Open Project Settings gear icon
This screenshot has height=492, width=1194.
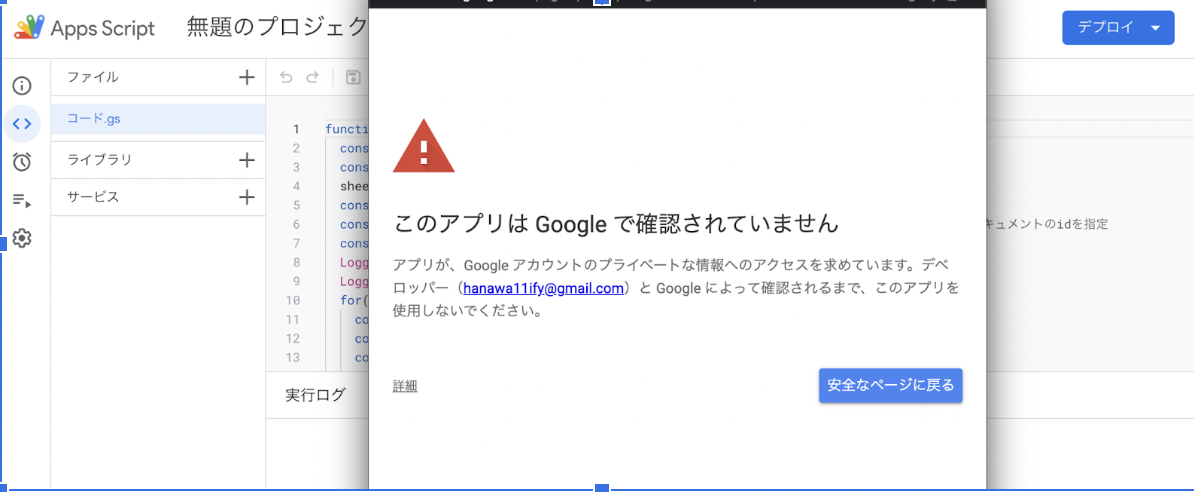pyautogui.click(x=22, y=238)
